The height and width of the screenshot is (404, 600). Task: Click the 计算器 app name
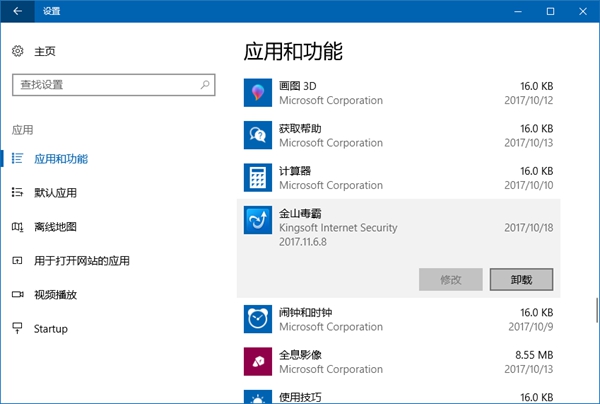295,171
